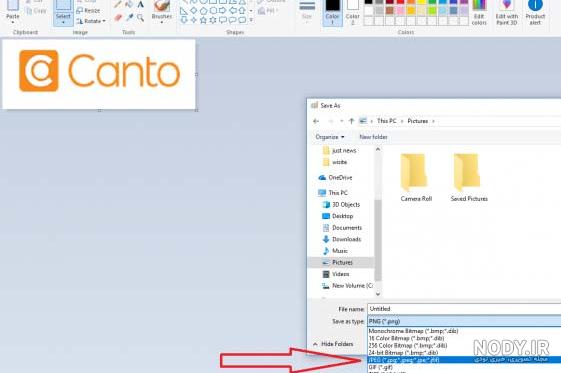
Task: Expand the shapes gallery more arrow
Action: [x=251, y=20]
